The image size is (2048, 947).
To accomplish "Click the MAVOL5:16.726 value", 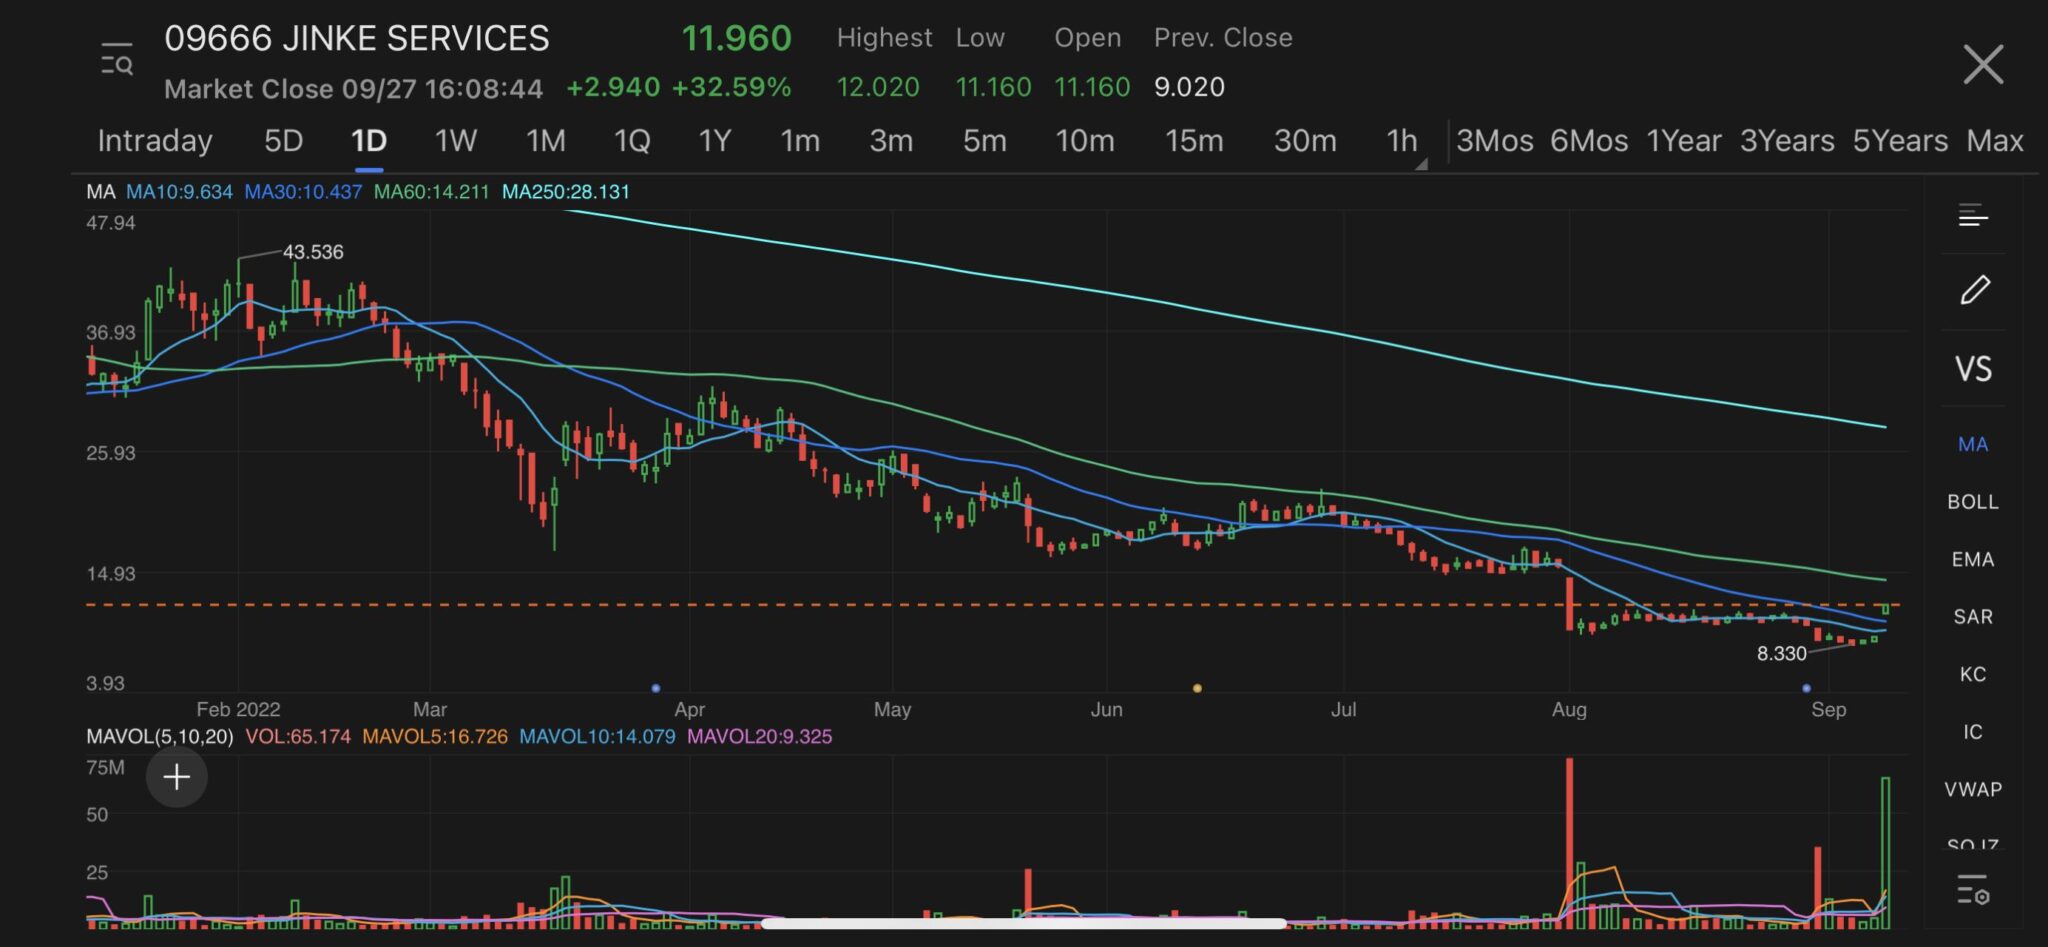I will click(x=435, y=737).
